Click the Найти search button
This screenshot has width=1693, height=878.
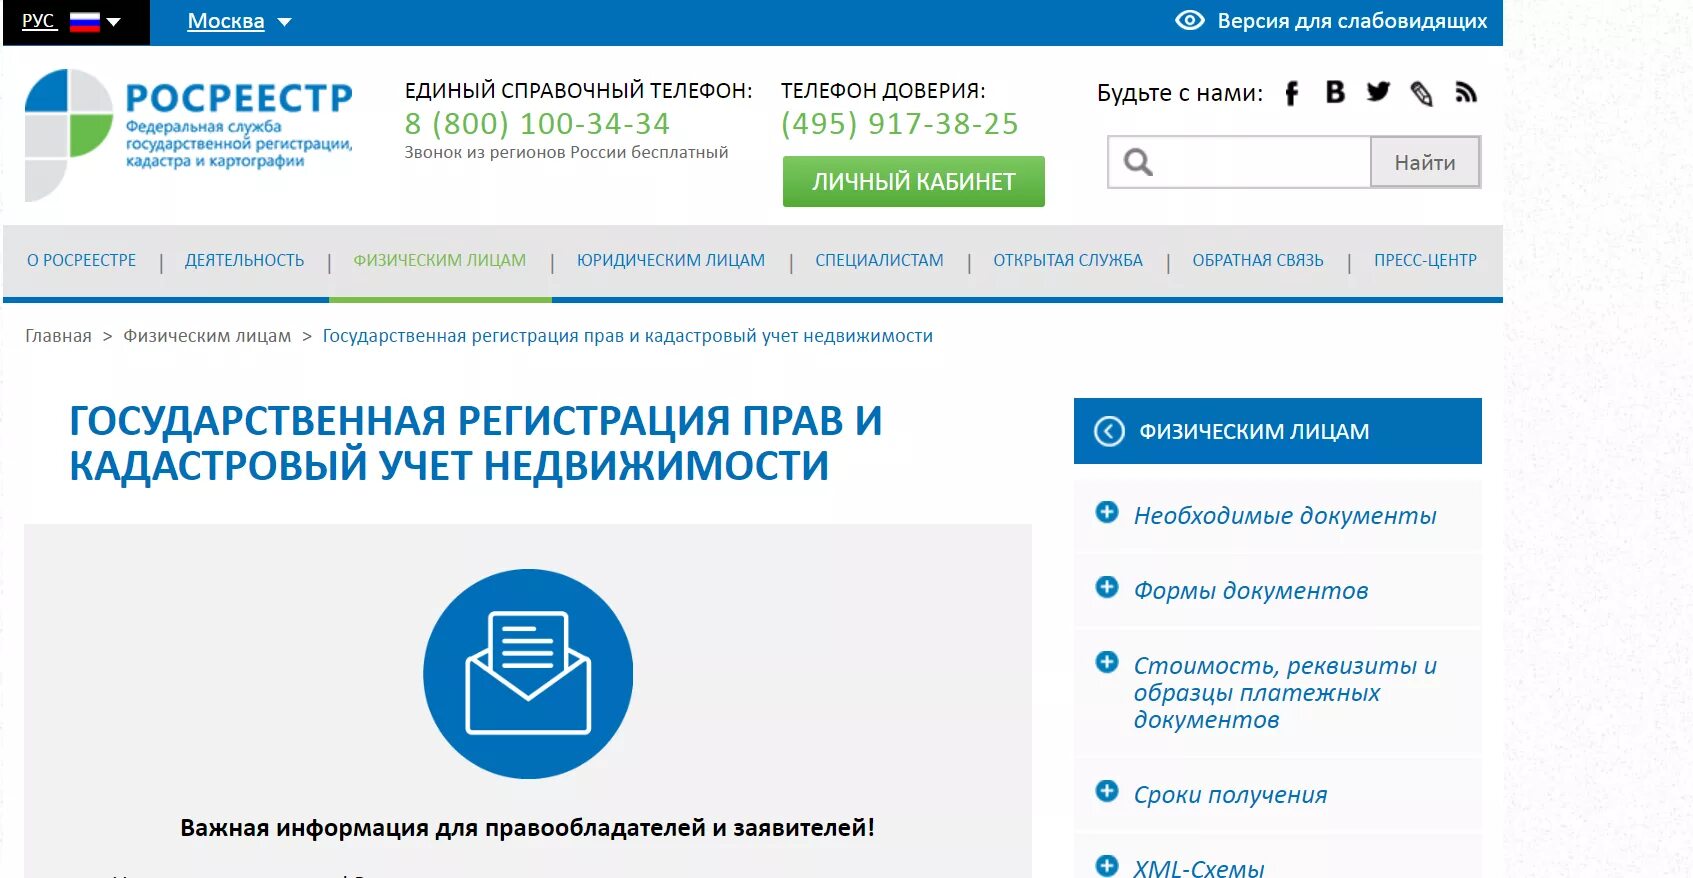click(x=1425, y=162)
